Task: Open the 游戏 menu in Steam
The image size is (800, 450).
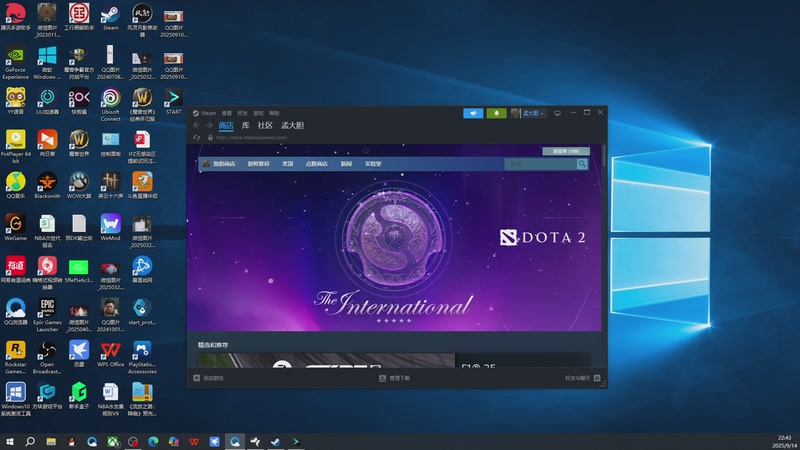Action: pos(259,113)
